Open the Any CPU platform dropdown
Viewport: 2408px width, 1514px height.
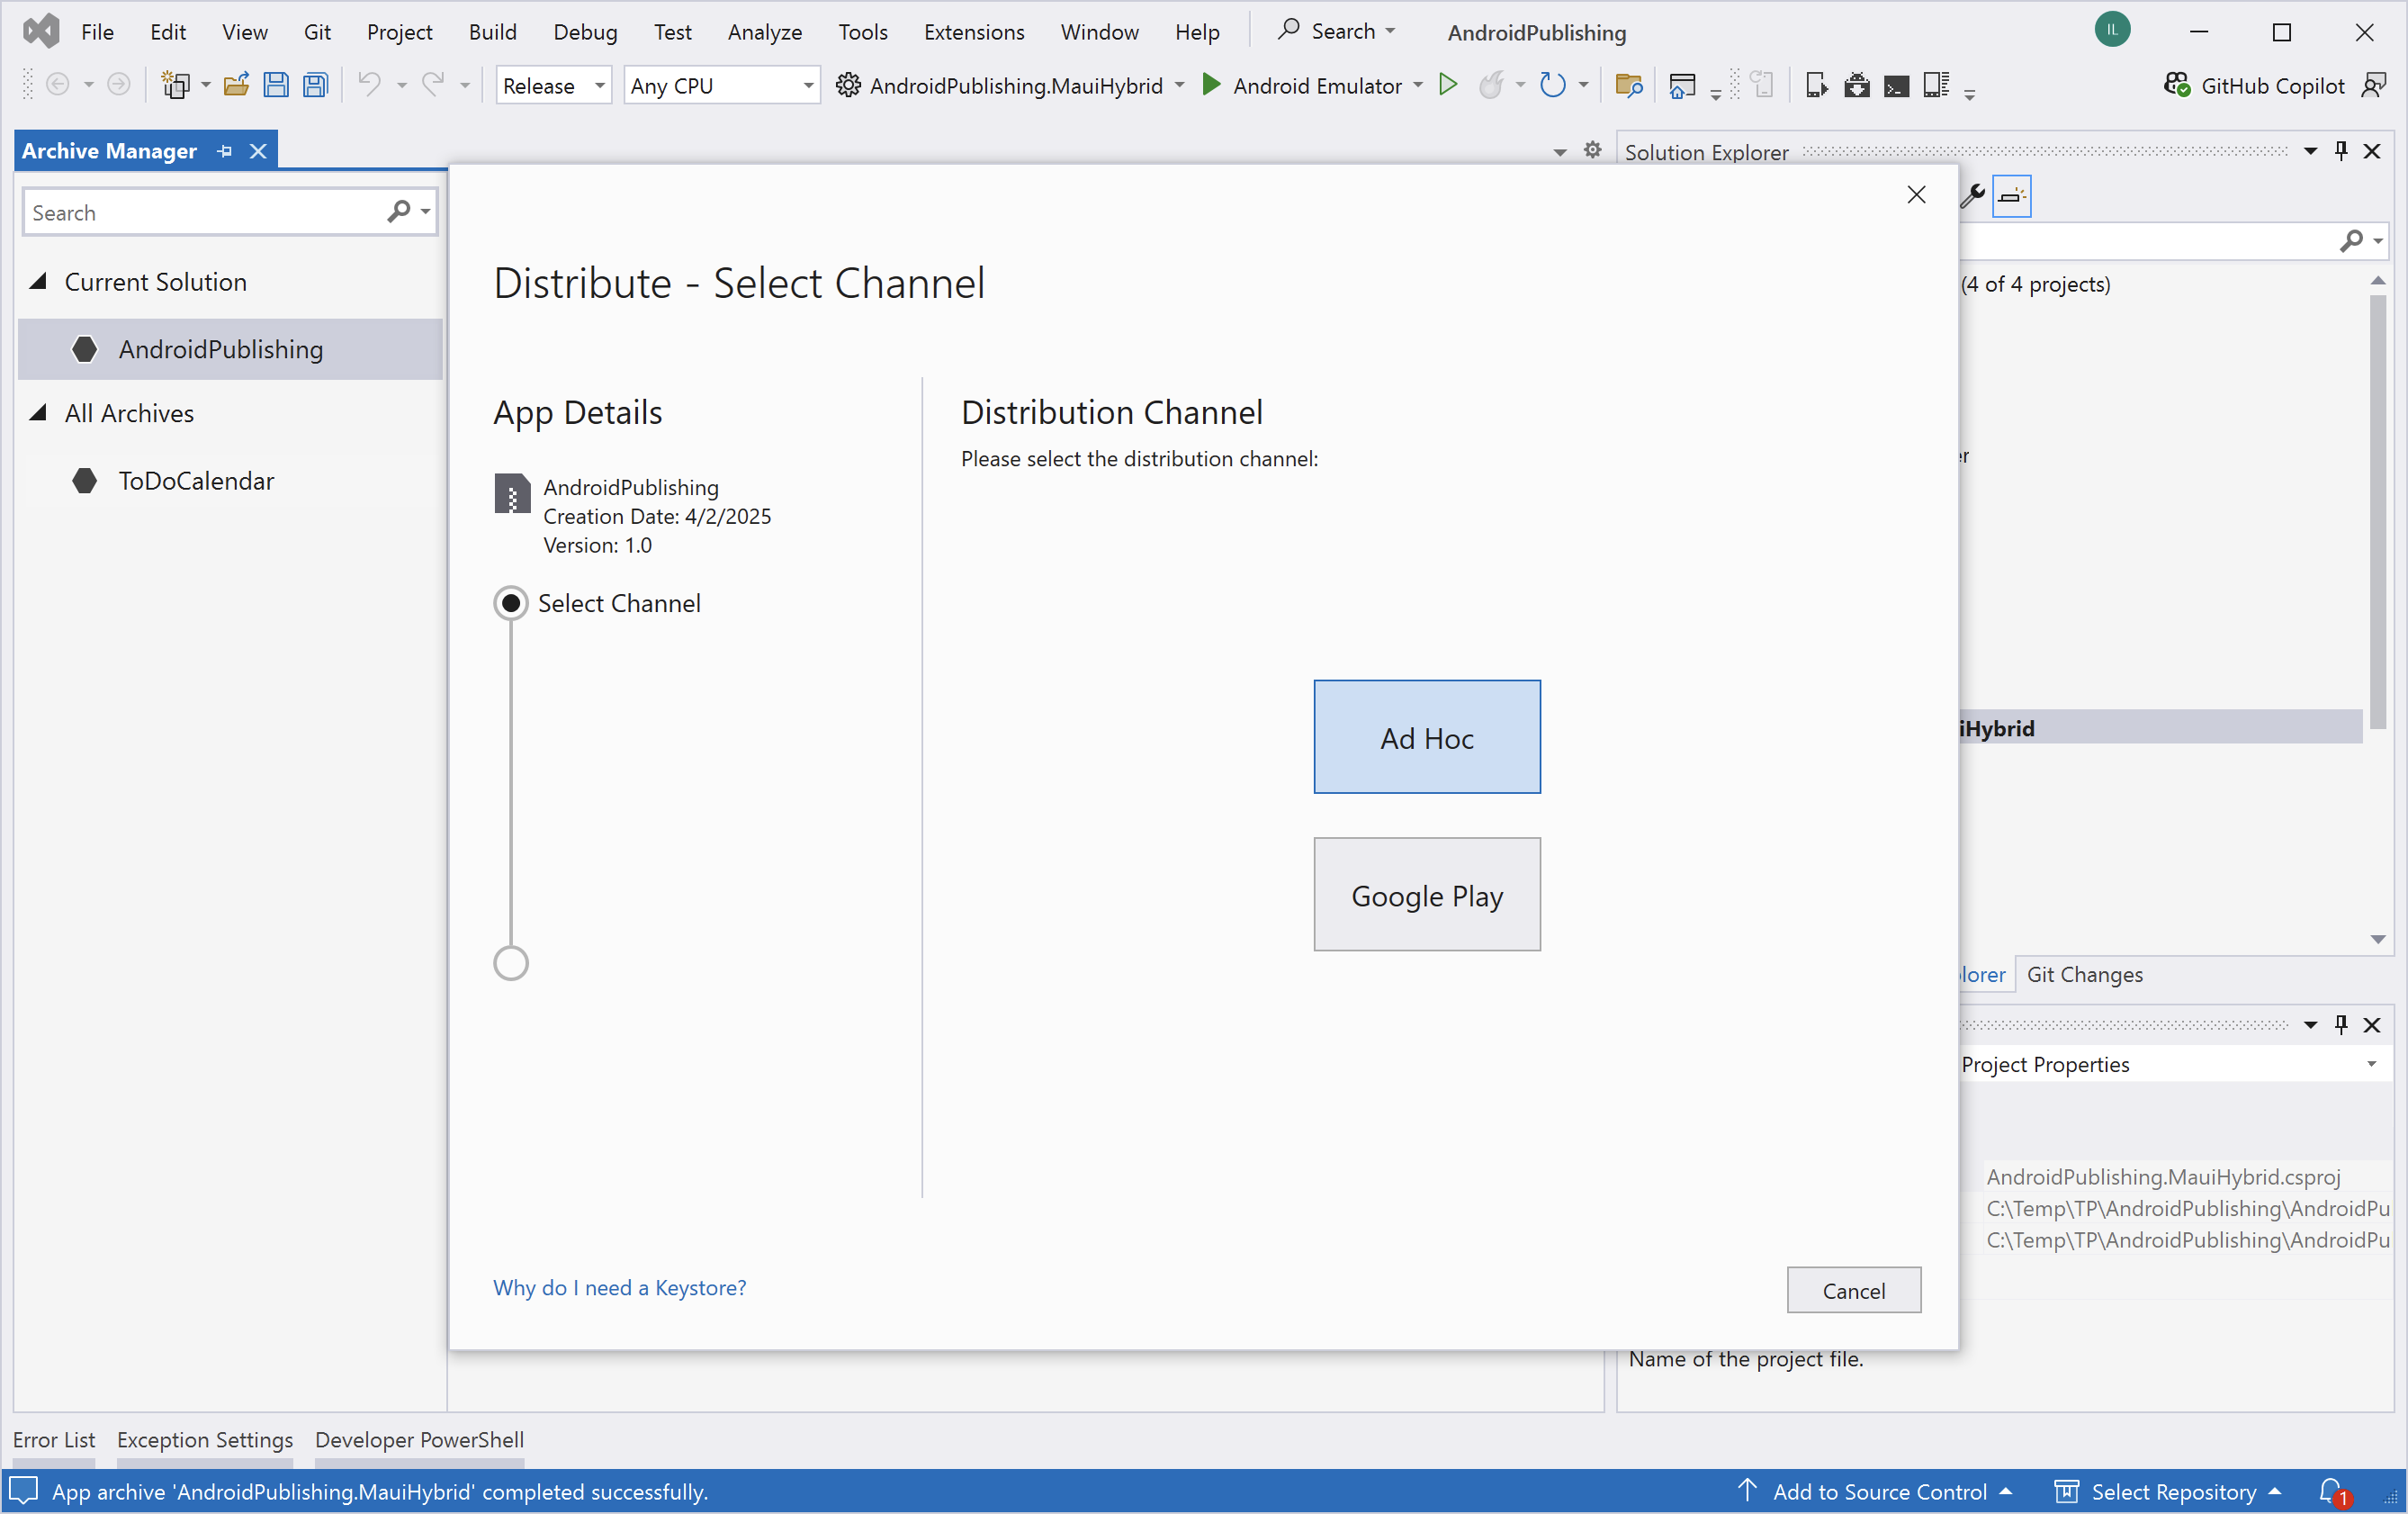(722, 86)
